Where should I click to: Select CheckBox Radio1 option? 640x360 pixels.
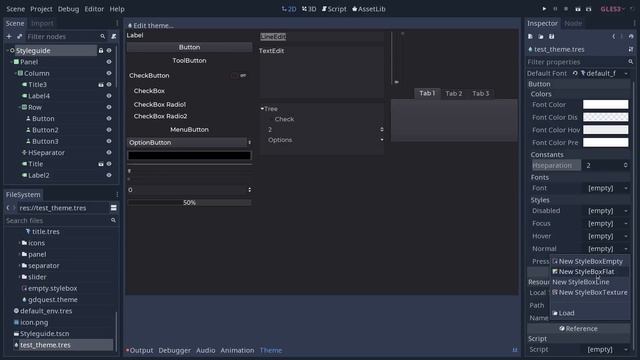tap(160, 104)
